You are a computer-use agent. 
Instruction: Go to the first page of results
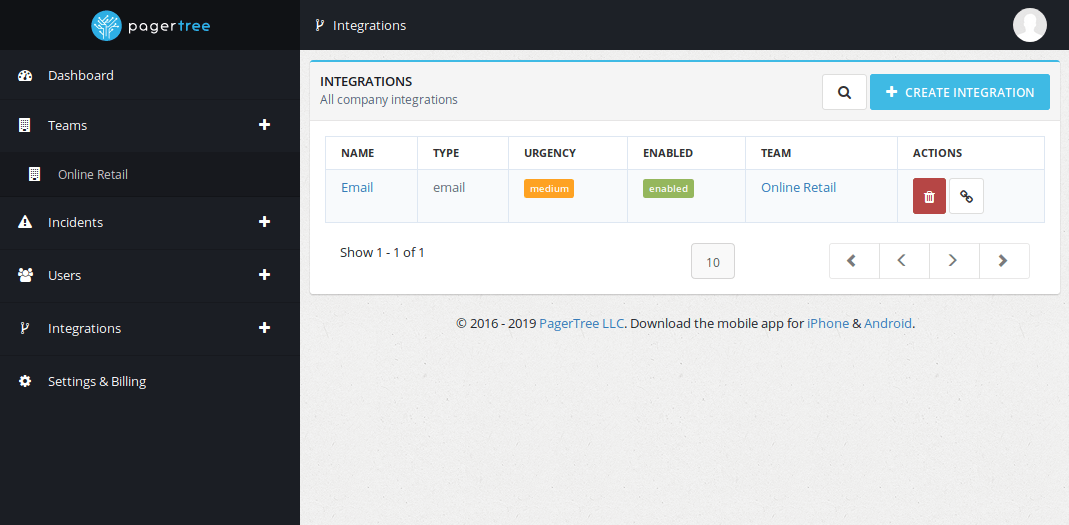pos(853,261)
